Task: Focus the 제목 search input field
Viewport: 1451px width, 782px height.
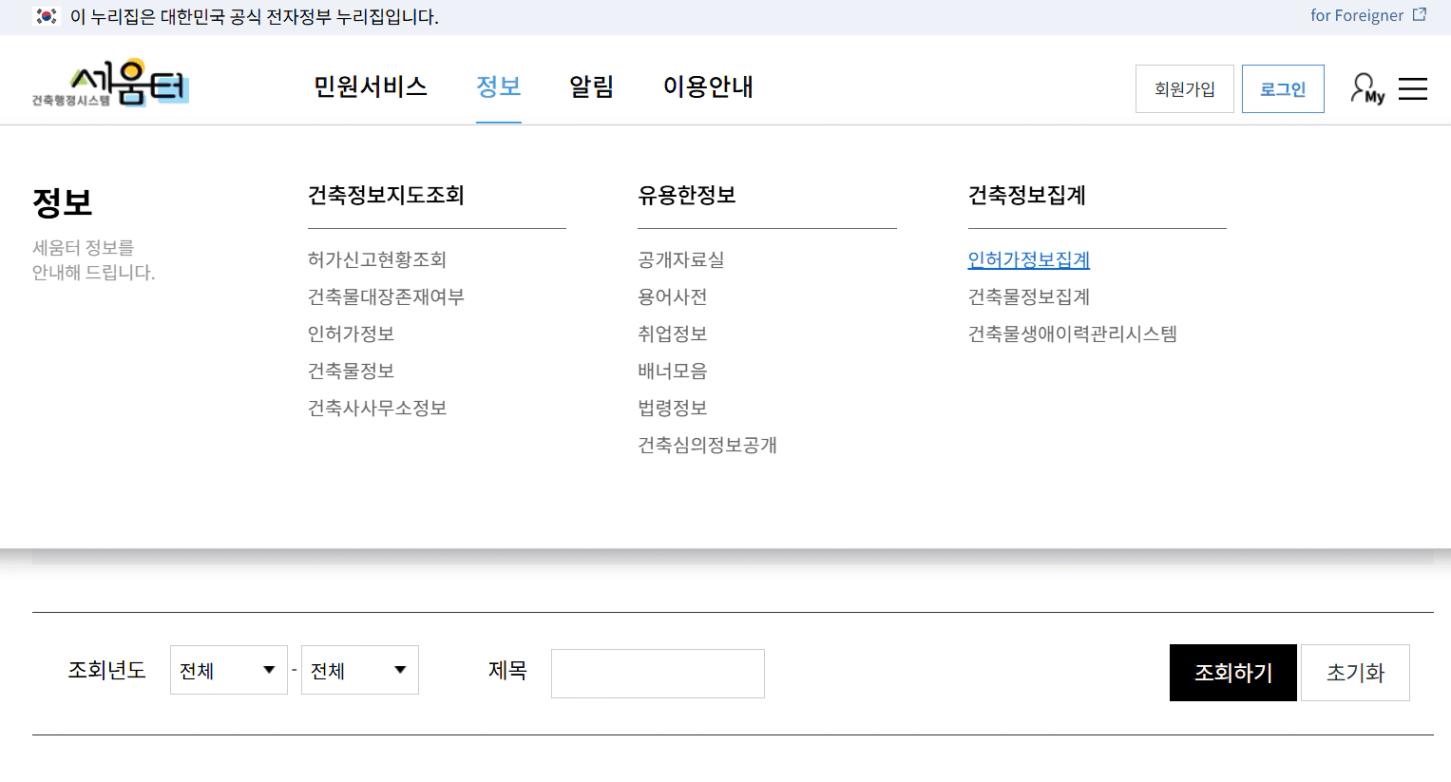Action: pyautogui.click(x=658, y=673)
